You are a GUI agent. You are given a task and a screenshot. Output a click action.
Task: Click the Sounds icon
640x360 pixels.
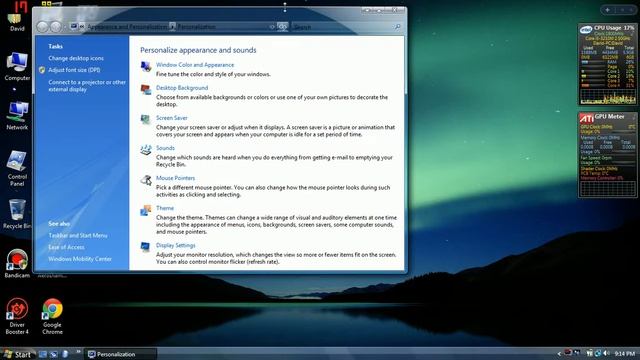click(146, 150)
